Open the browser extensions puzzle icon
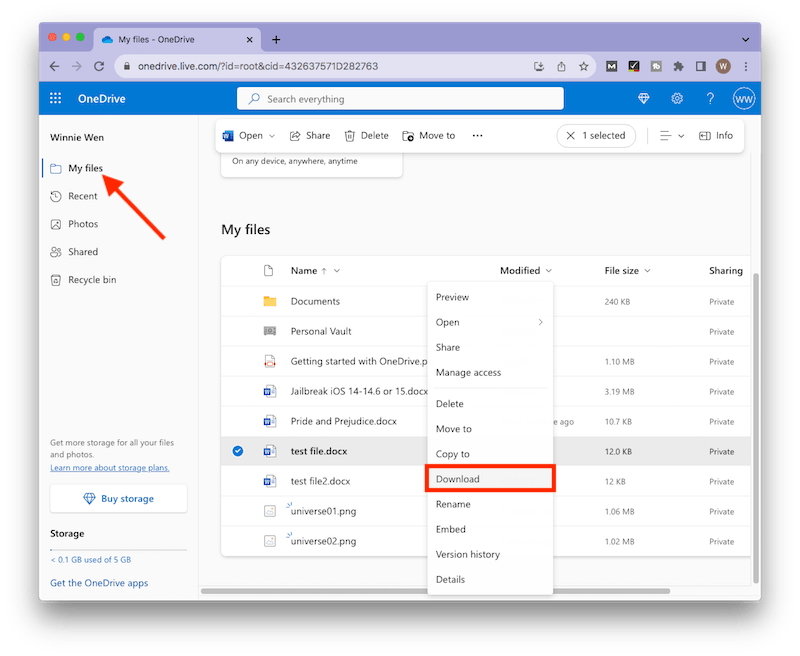 (x=679, y=66)
